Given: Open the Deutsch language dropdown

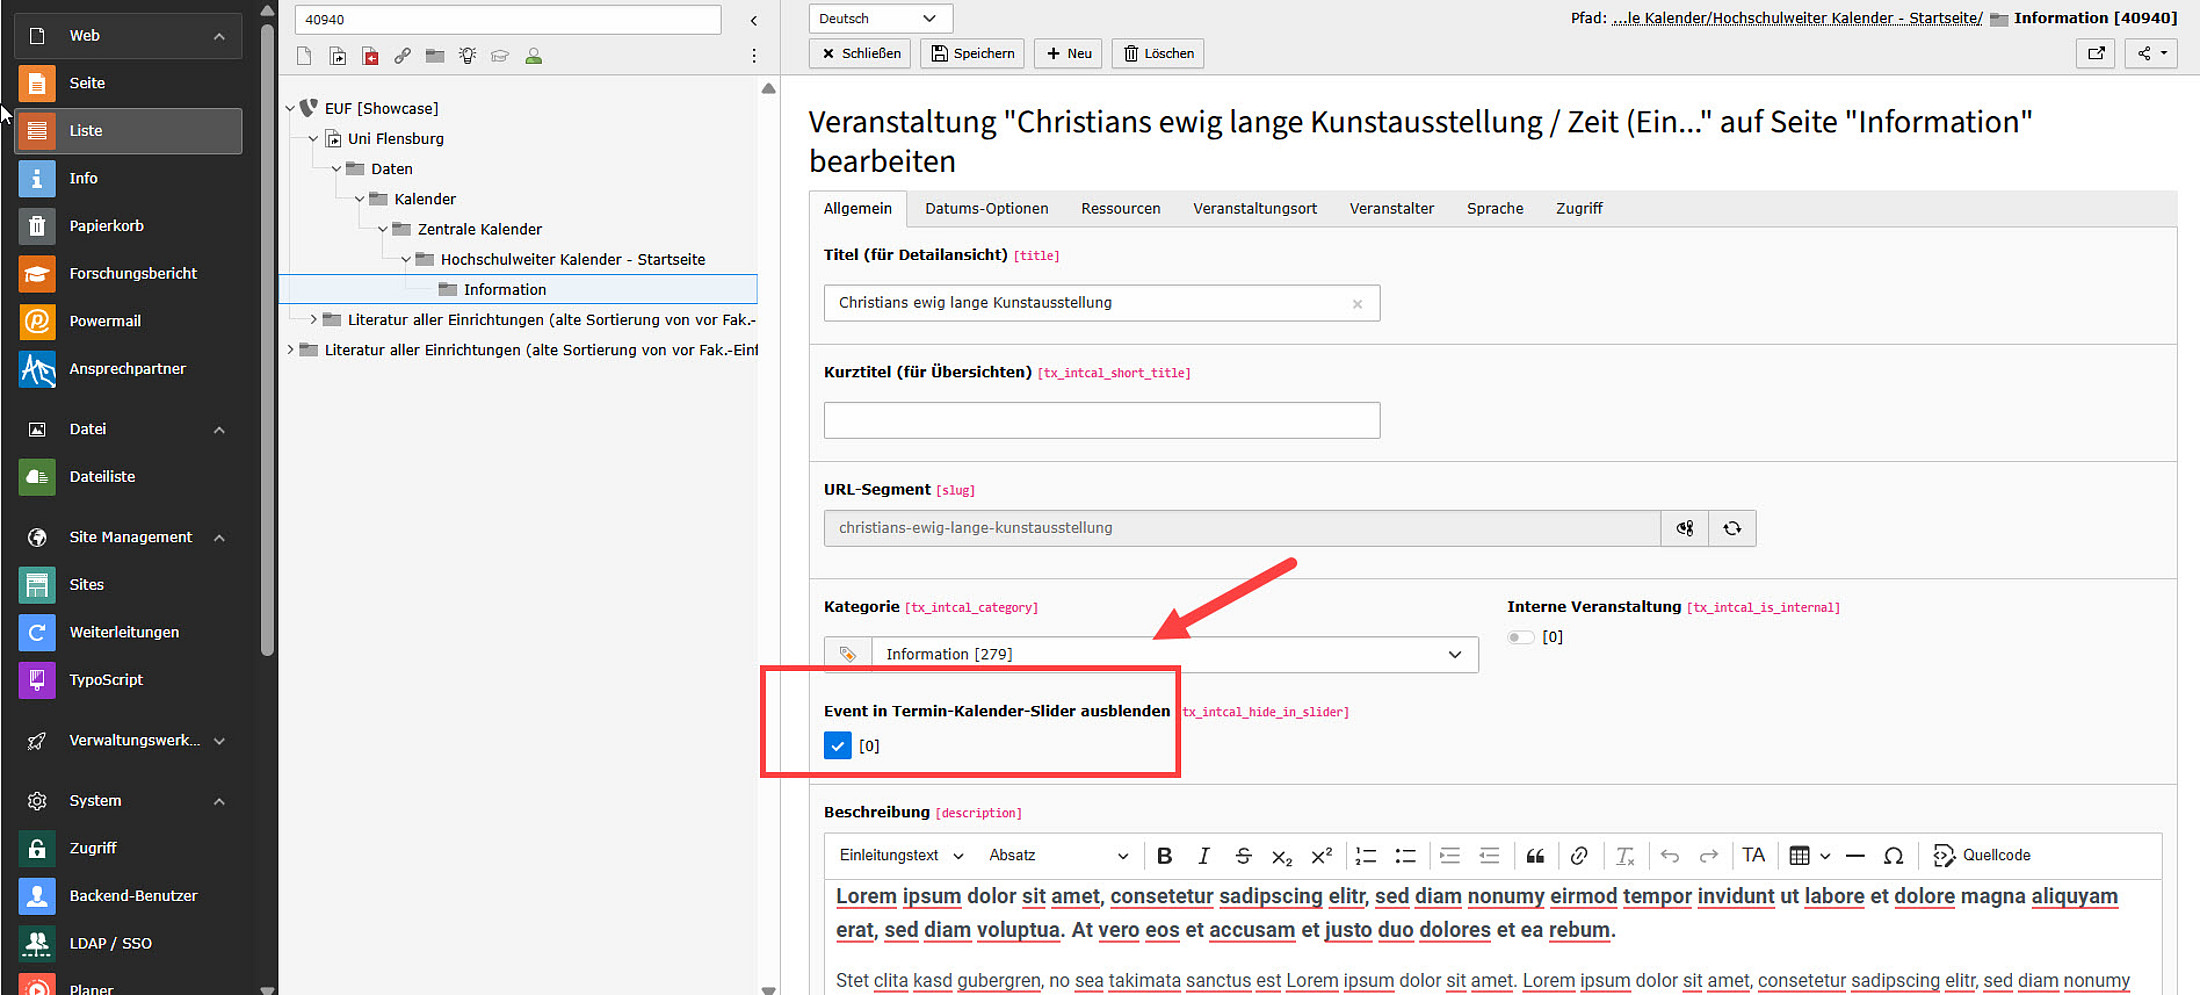Looking at the screenshot, I should [x=879, y=19].
